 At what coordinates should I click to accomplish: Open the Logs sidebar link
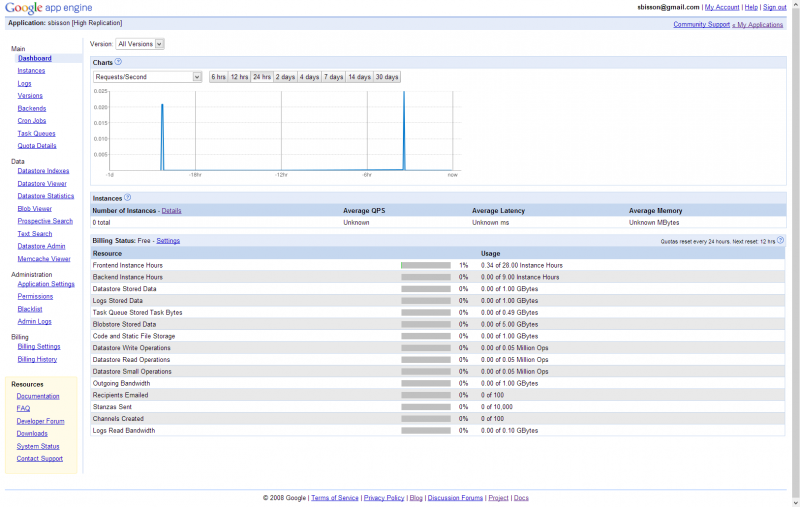pyautogui.click(x=24, y=83)
